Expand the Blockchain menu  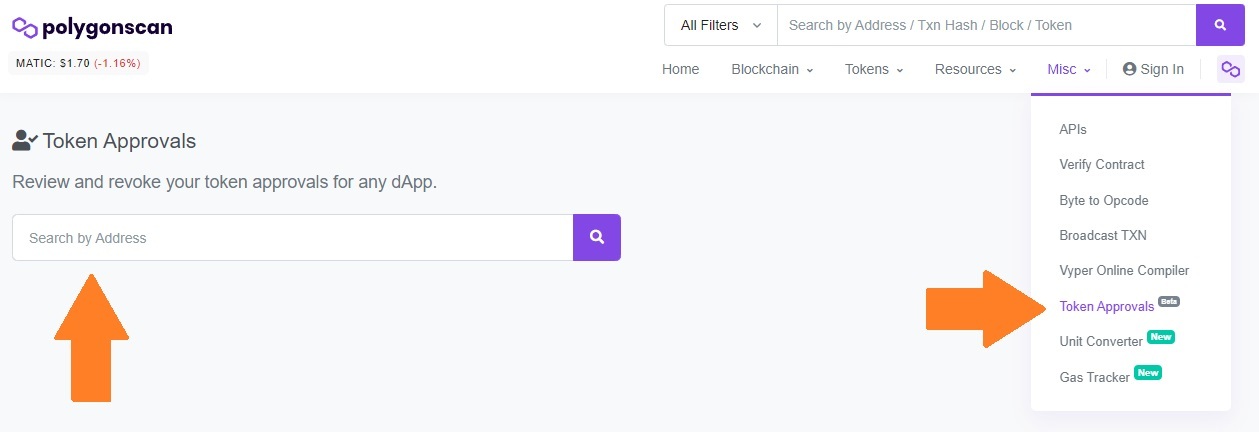[772, 69]
